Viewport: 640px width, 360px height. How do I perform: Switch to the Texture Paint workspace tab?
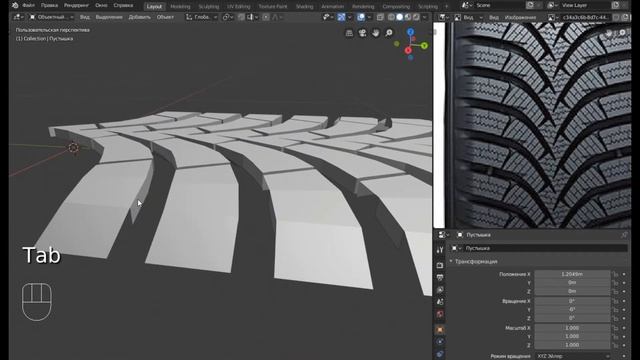click(x=273, y=7)
